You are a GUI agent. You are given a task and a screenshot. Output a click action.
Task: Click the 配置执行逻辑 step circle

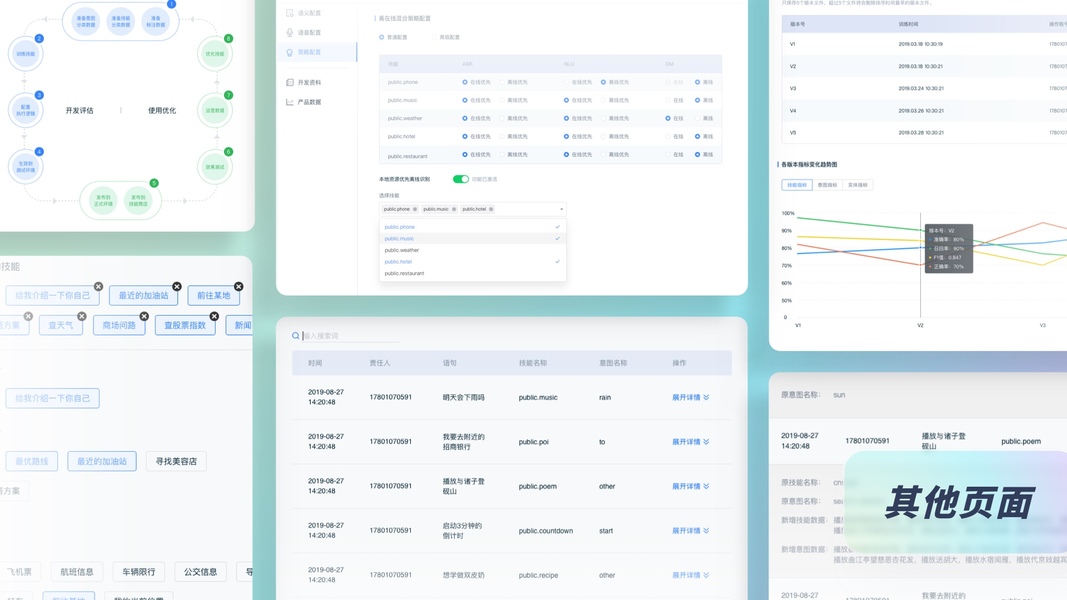point(25,110)
